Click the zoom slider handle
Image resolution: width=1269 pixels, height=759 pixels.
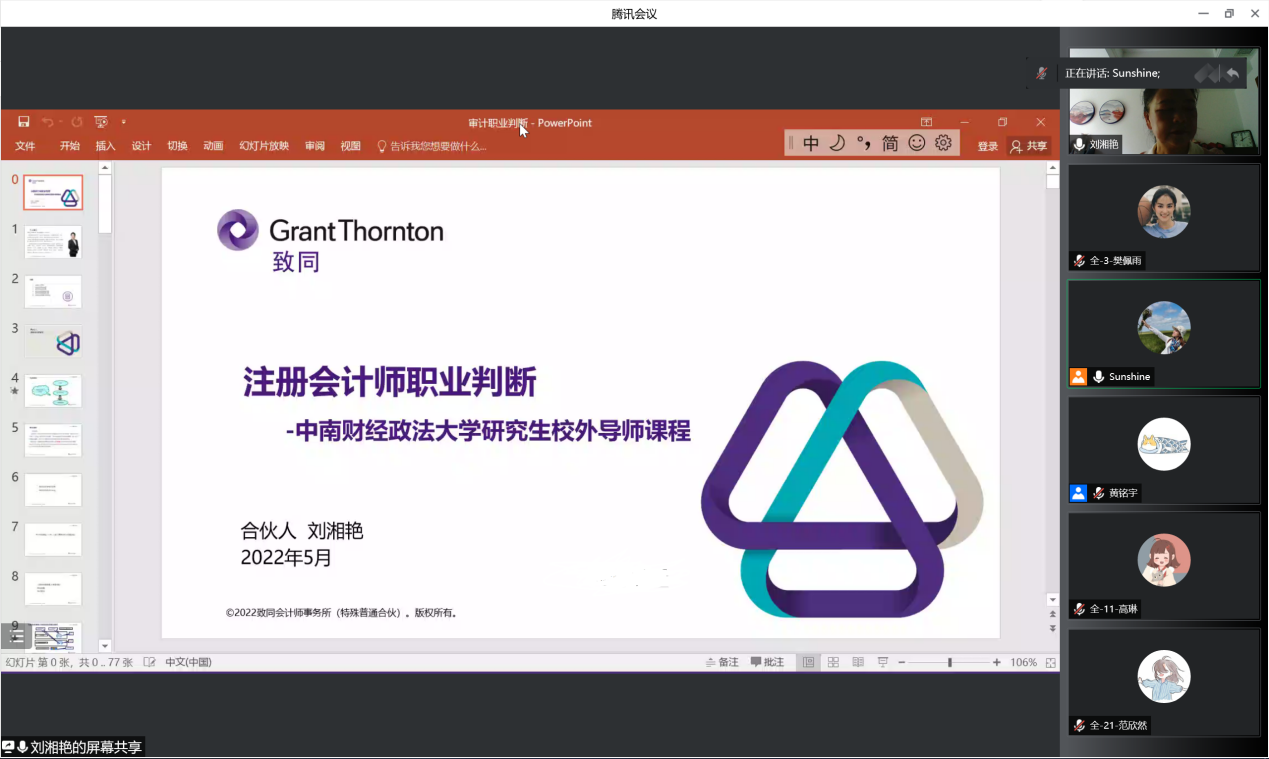[x=949, y=662]
